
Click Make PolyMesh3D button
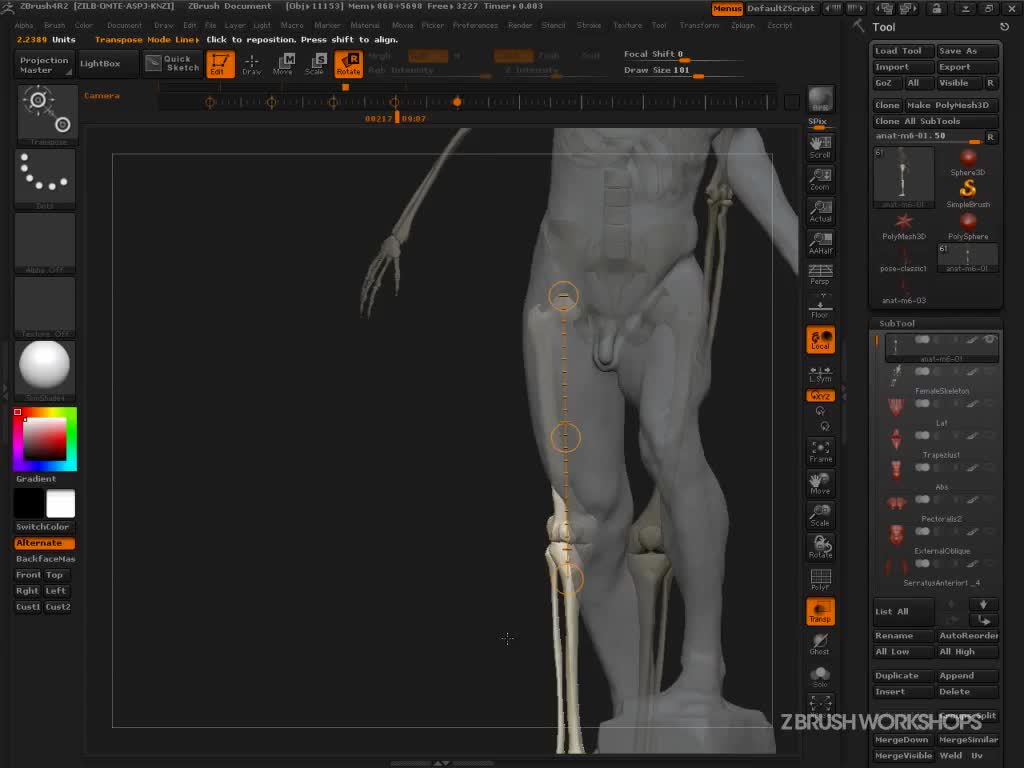point(952,105)
